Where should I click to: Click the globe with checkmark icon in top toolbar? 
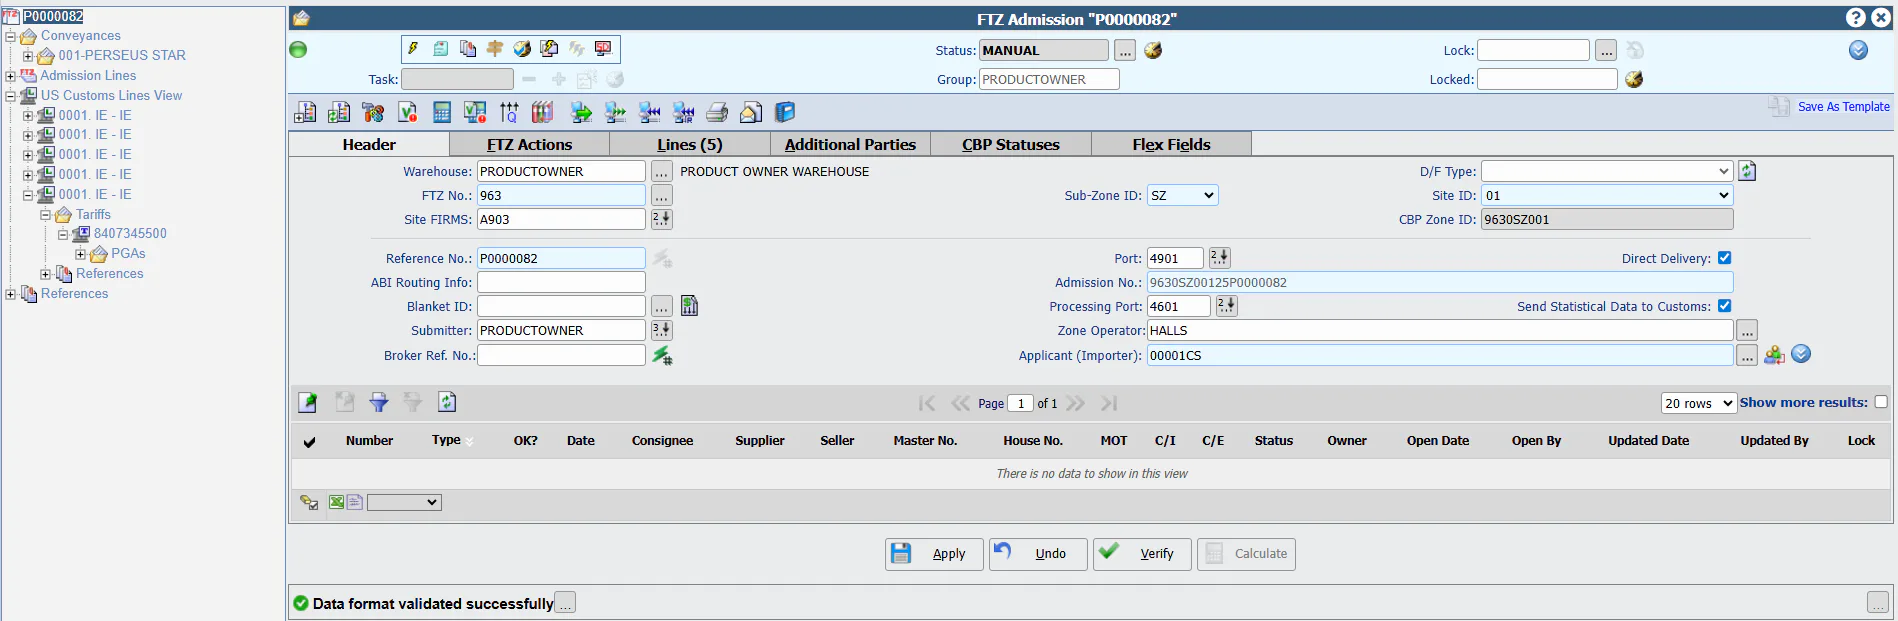[522, 49]
